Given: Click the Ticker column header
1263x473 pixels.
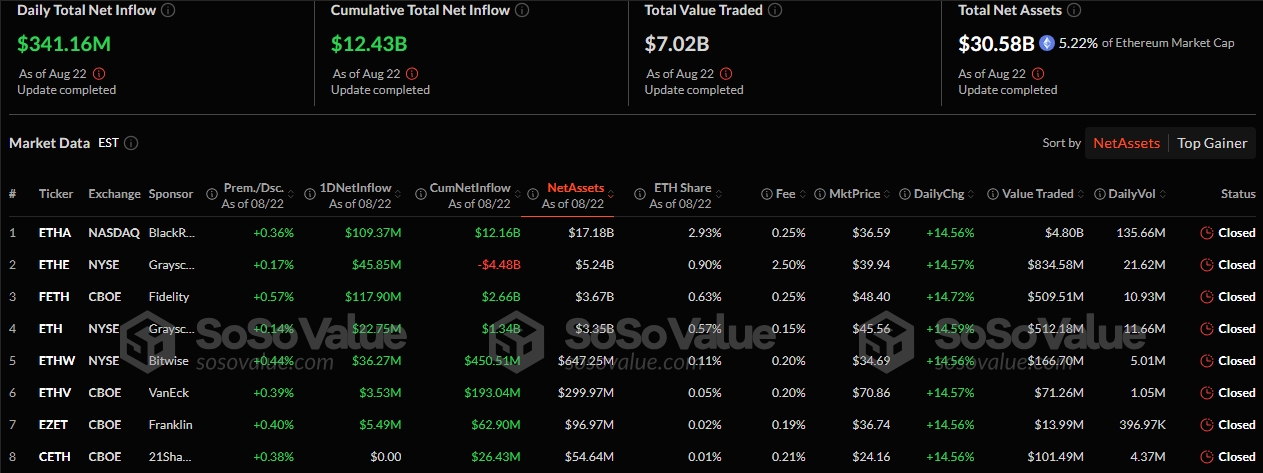Looking at the screenshot, I should click(56, 194).
